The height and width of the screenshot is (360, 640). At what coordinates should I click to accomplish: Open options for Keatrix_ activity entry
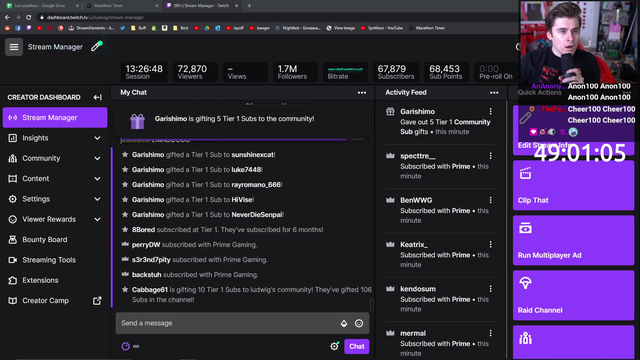tap(490, 244)
